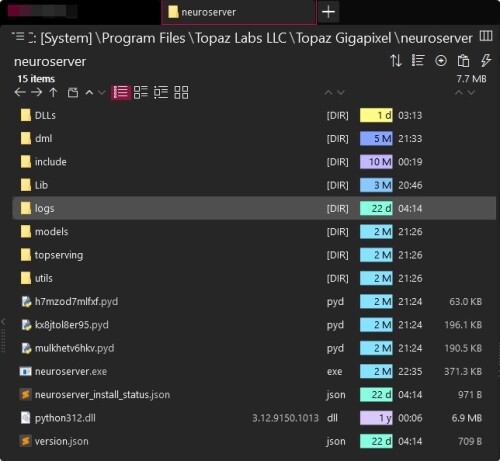Click the sort arrows icon
The image size is (500, 461).
tap(396, 61)
